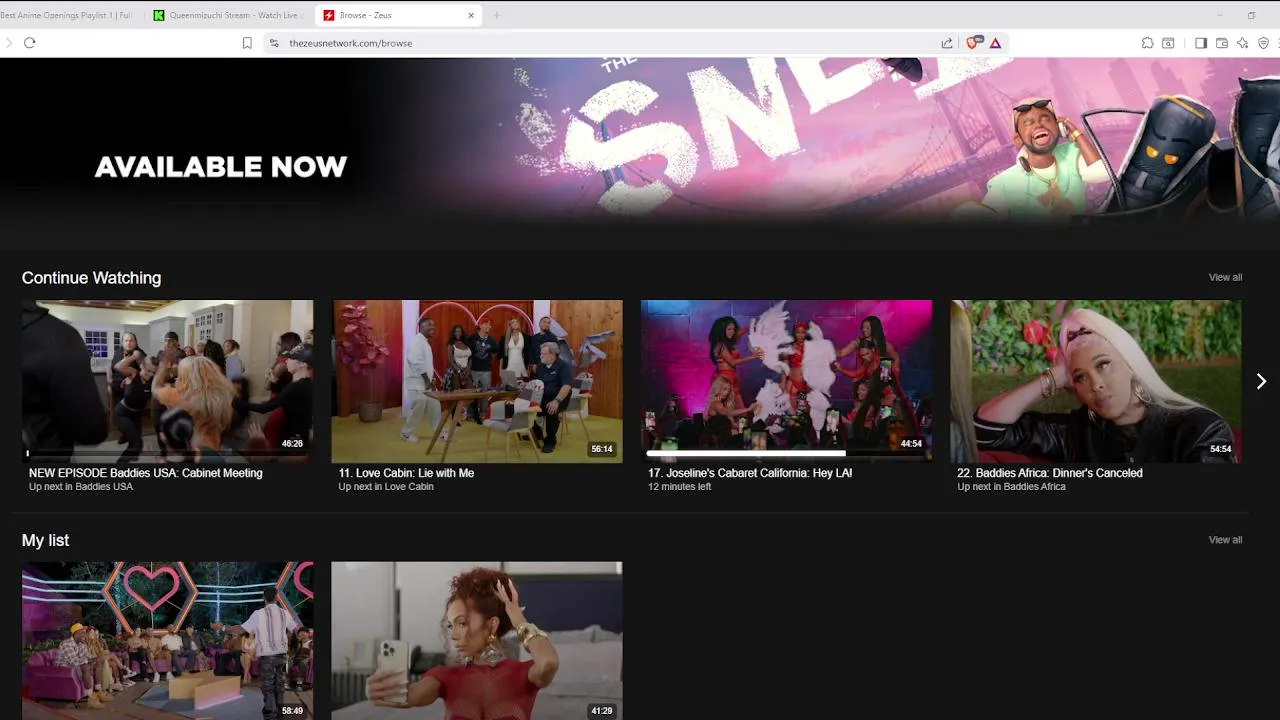View all Continue Watching titles

(x=1225, y=277)
